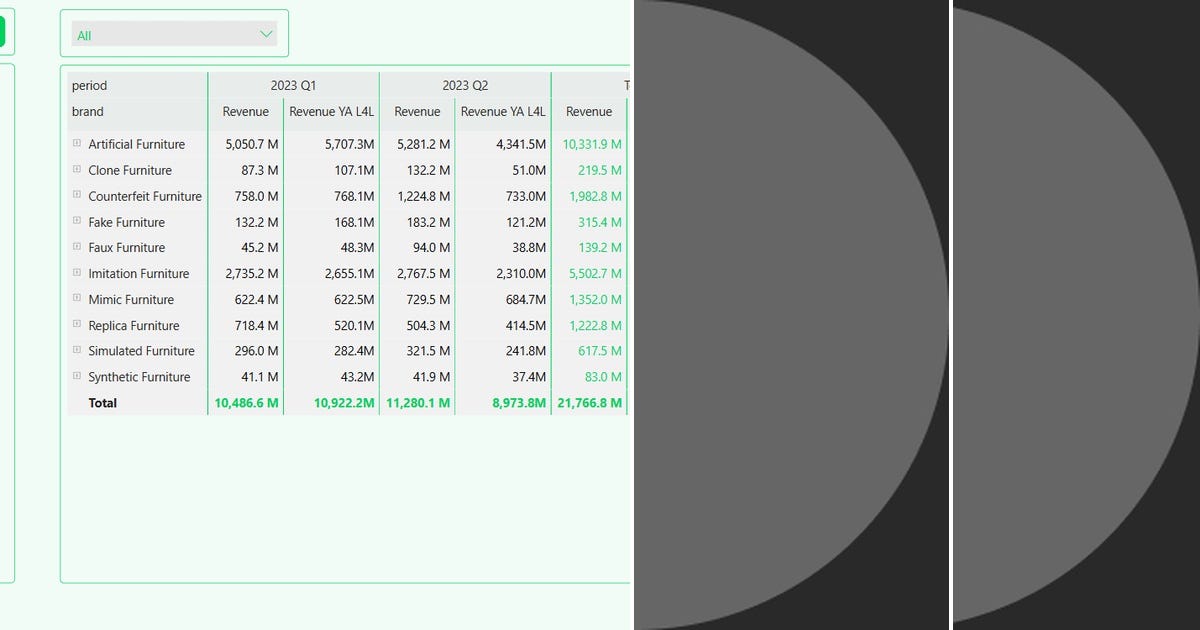Select the 21,766.8 M grand total value
This screenshot has height=630, width=1200.
coord(588,402)
